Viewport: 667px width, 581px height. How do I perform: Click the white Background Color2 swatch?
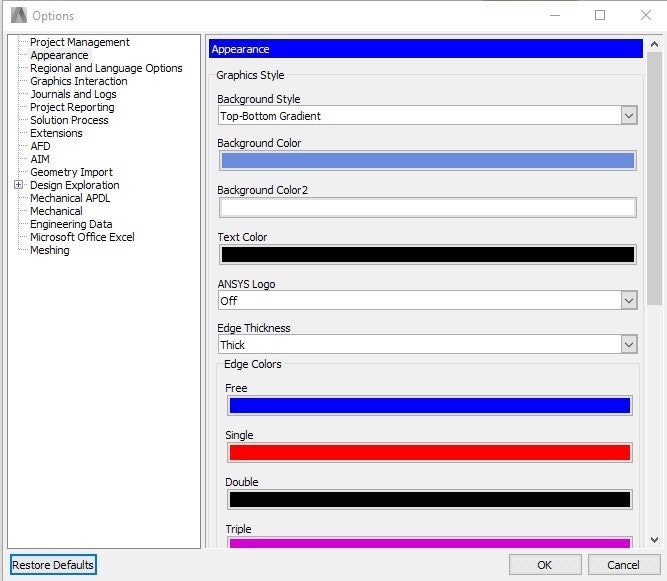[x=428, y=208]
